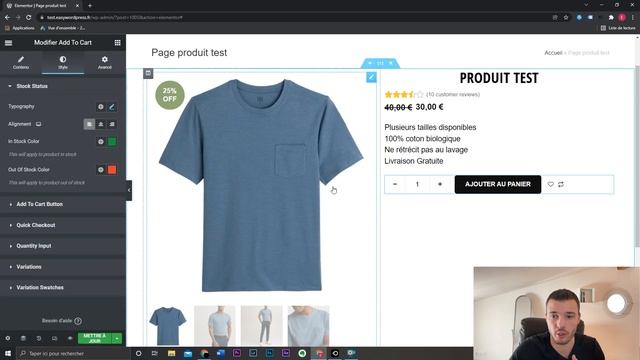Expand the Variations section
The height and width of the screenshot is (360, 640).
coord(63,267)
